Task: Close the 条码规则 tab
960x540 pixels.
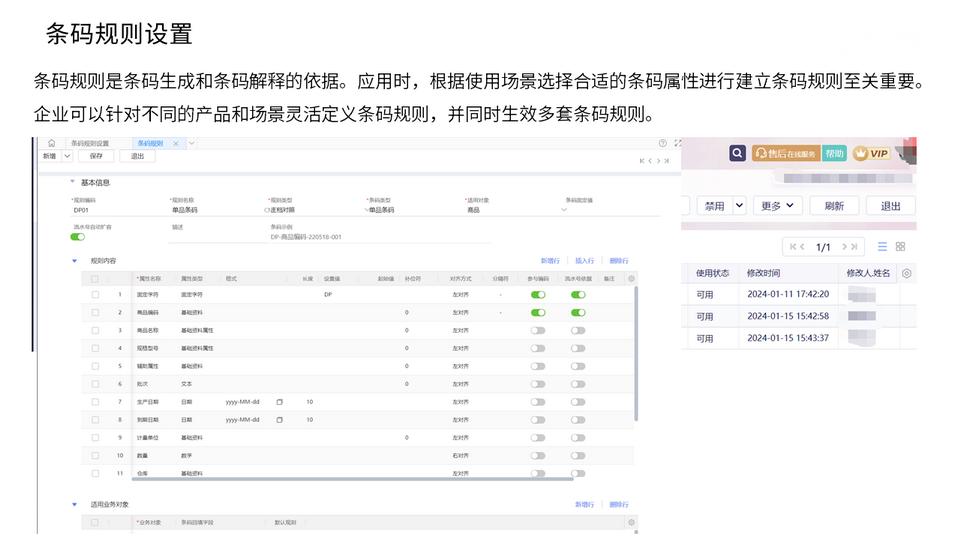Action: pyautogui.click(x=176, y=144)
